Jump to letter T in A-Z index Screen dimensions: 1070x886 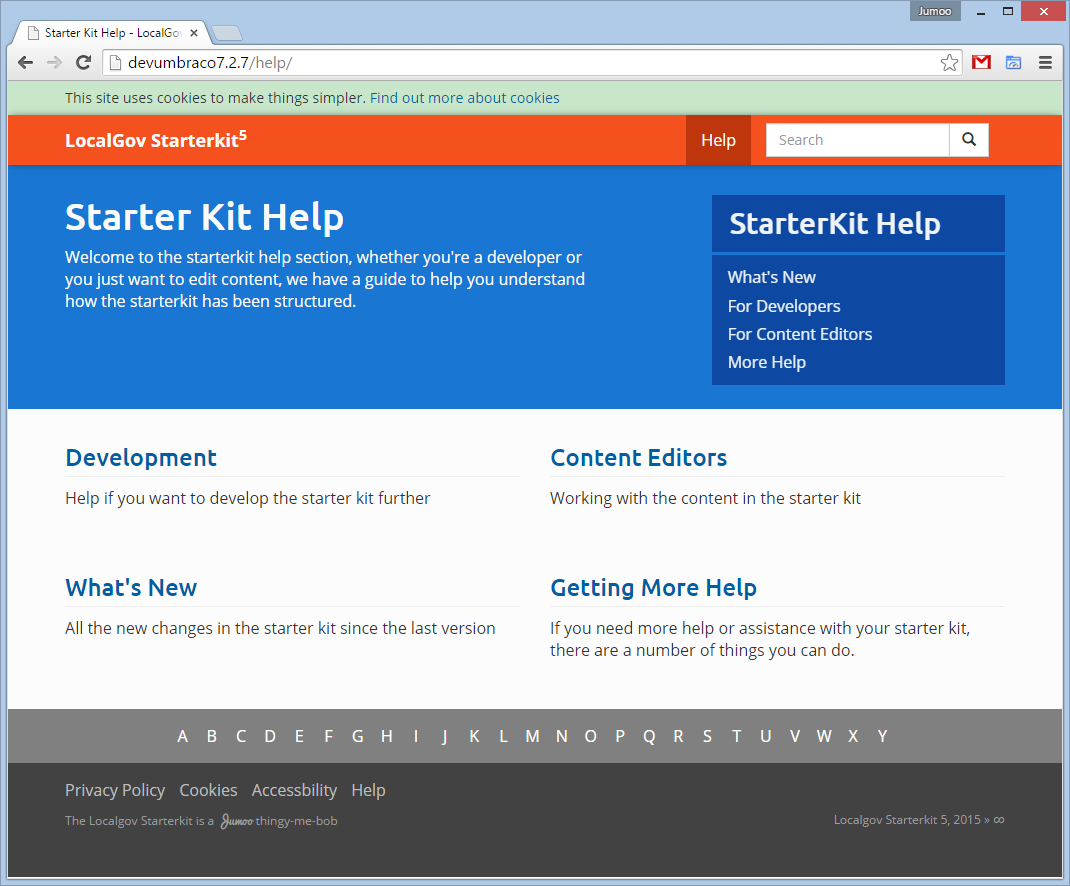[736, 737]
